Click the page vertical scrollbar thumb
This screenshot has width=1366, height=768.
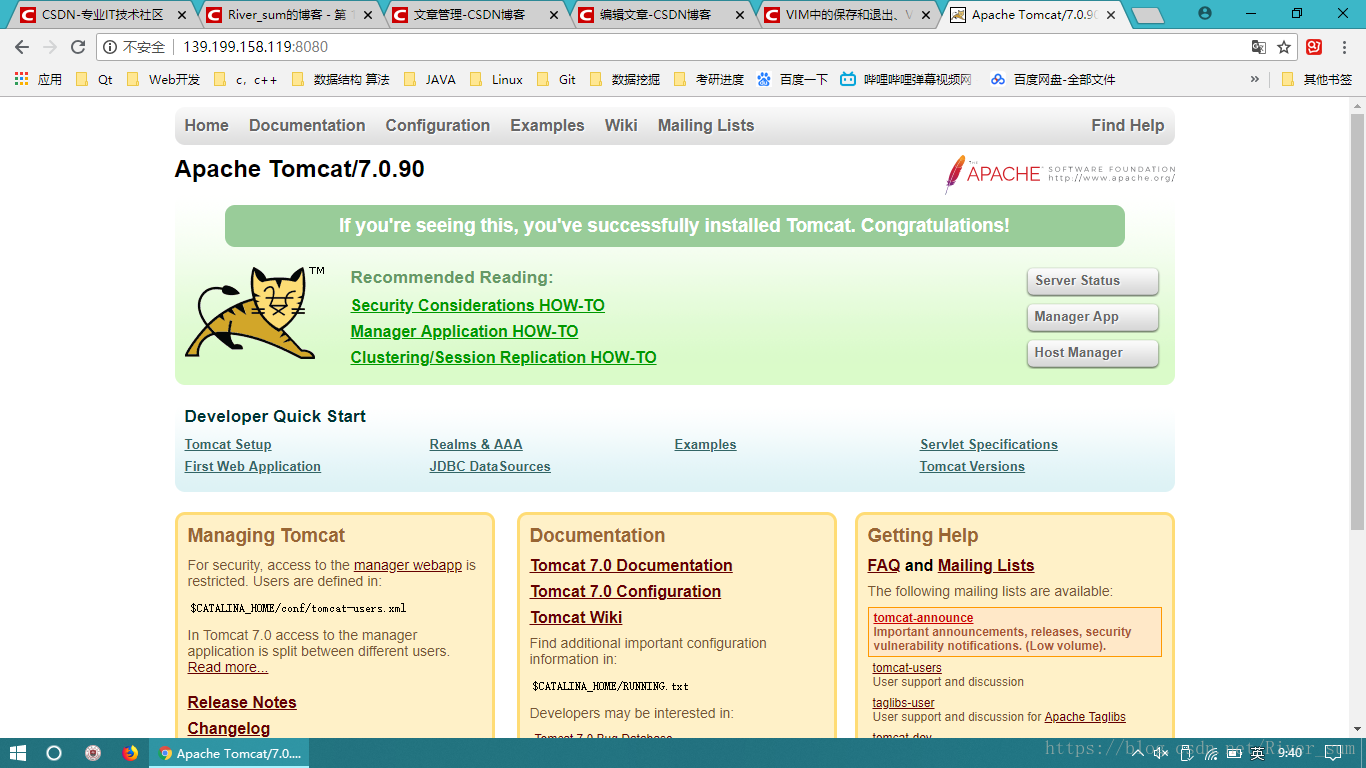tap(1357, 320)
